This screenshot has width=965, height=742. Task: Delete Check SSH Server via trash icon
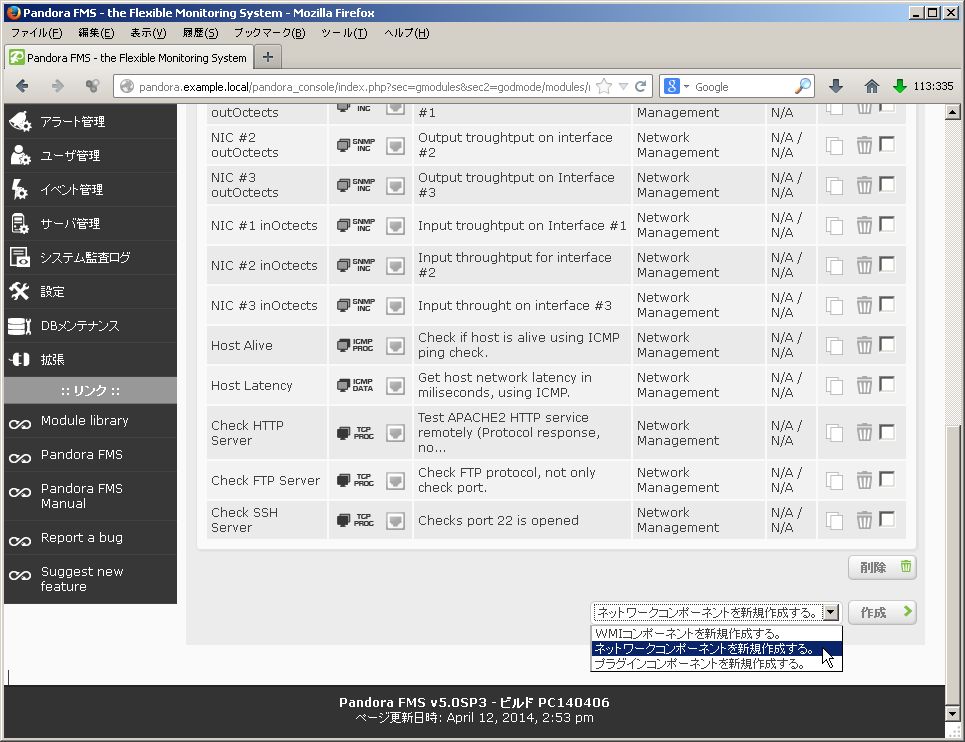pos(864,521)
